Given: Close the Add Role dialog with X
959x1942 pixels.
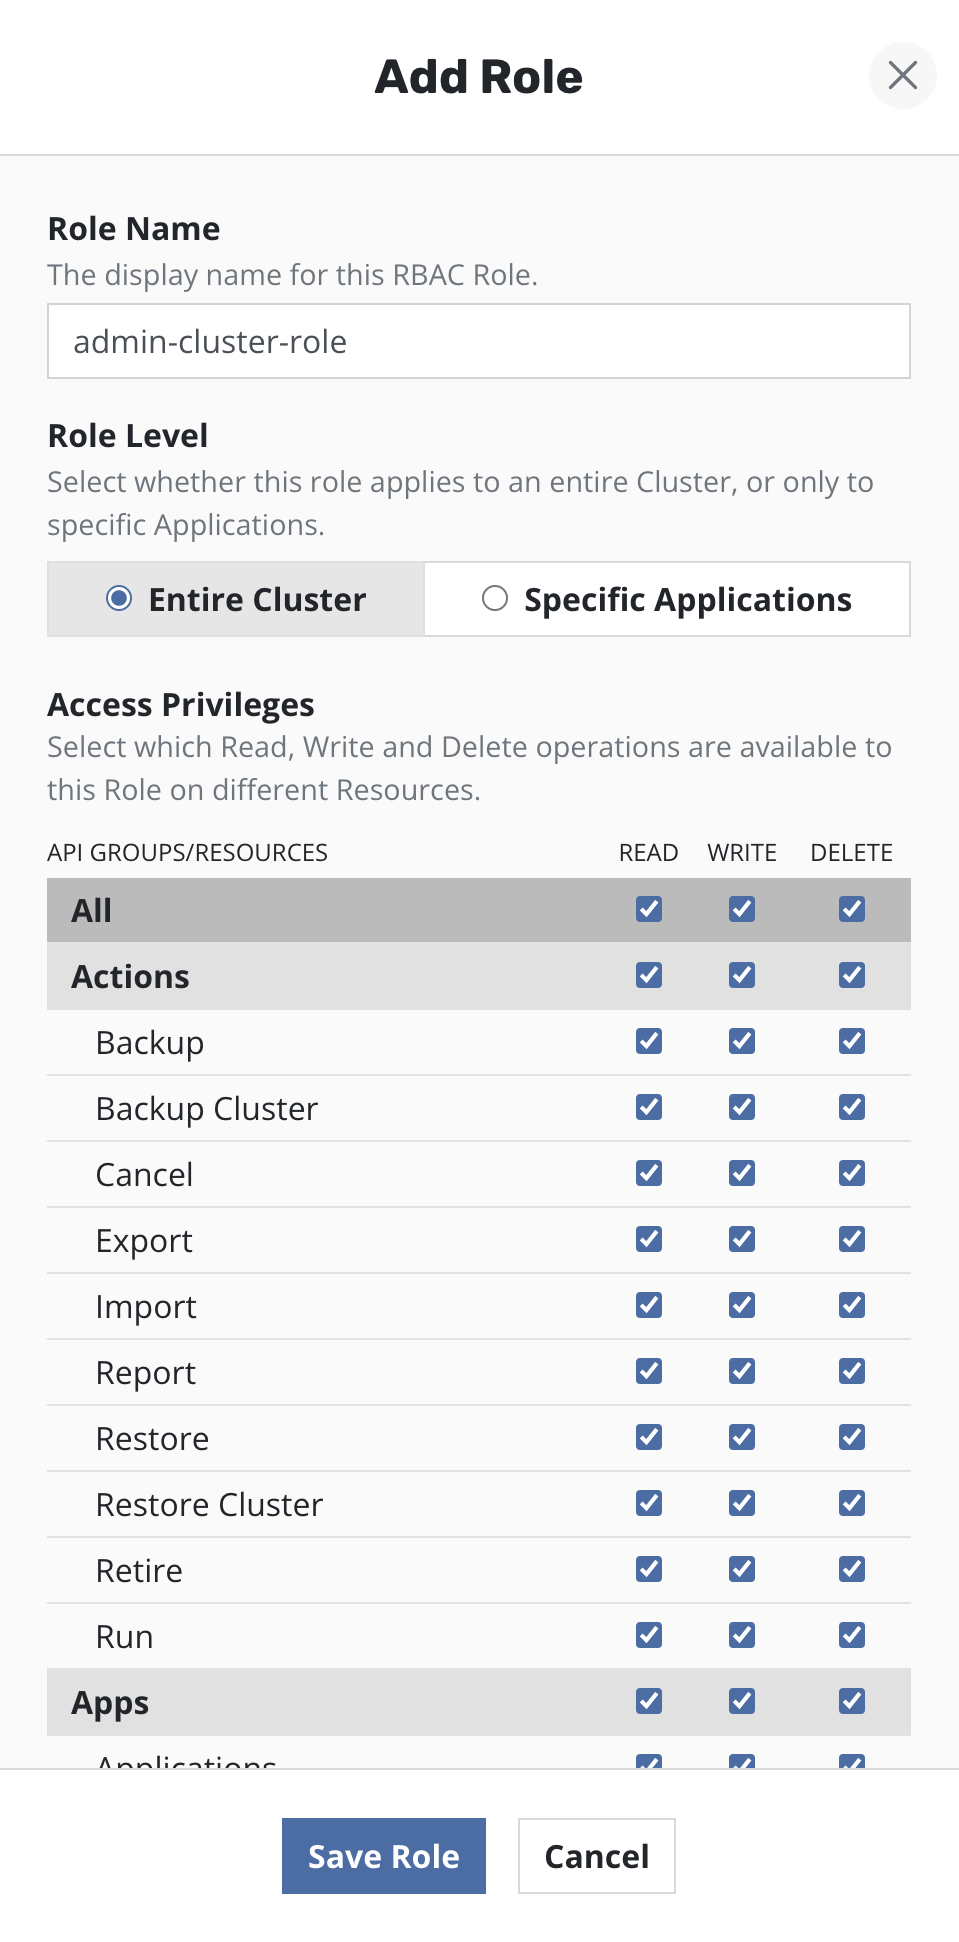Looking at the screenshot, I should coord(902,75).
